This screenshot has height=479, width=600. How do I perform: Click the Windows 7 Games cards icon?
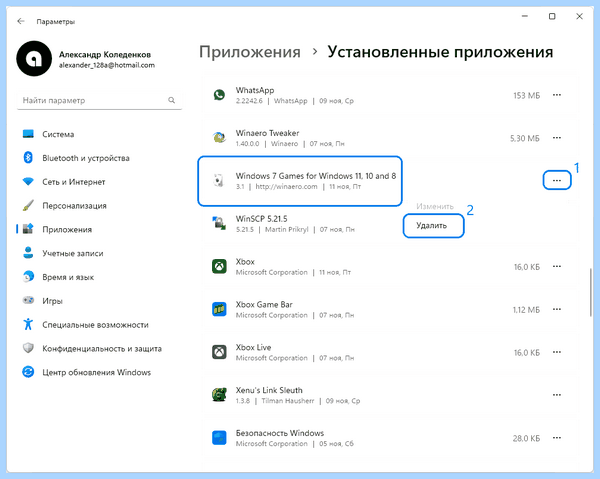tap(218, 181)
